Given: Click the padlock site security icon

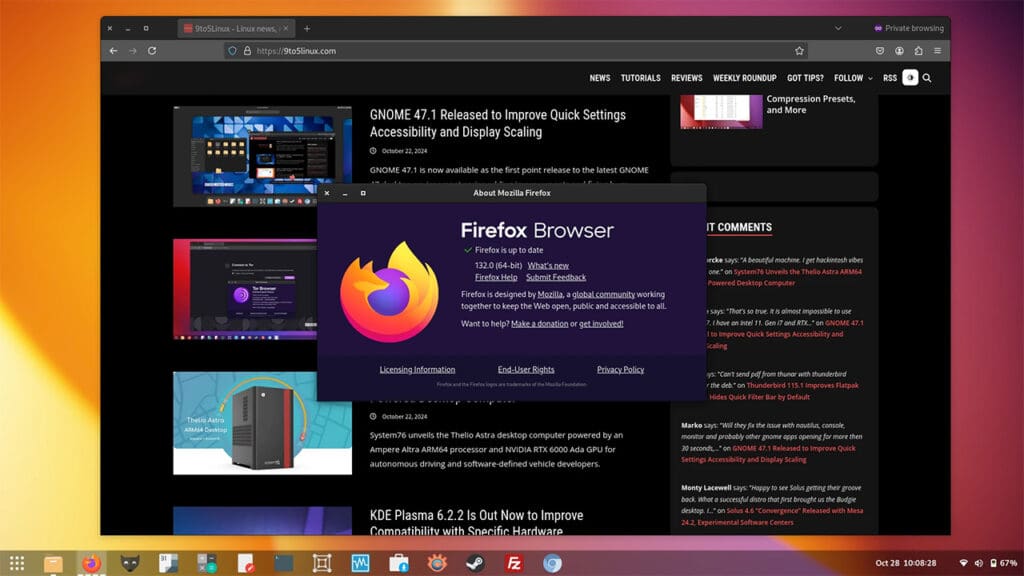Looking at the screenshot, I should pos(248,50).
